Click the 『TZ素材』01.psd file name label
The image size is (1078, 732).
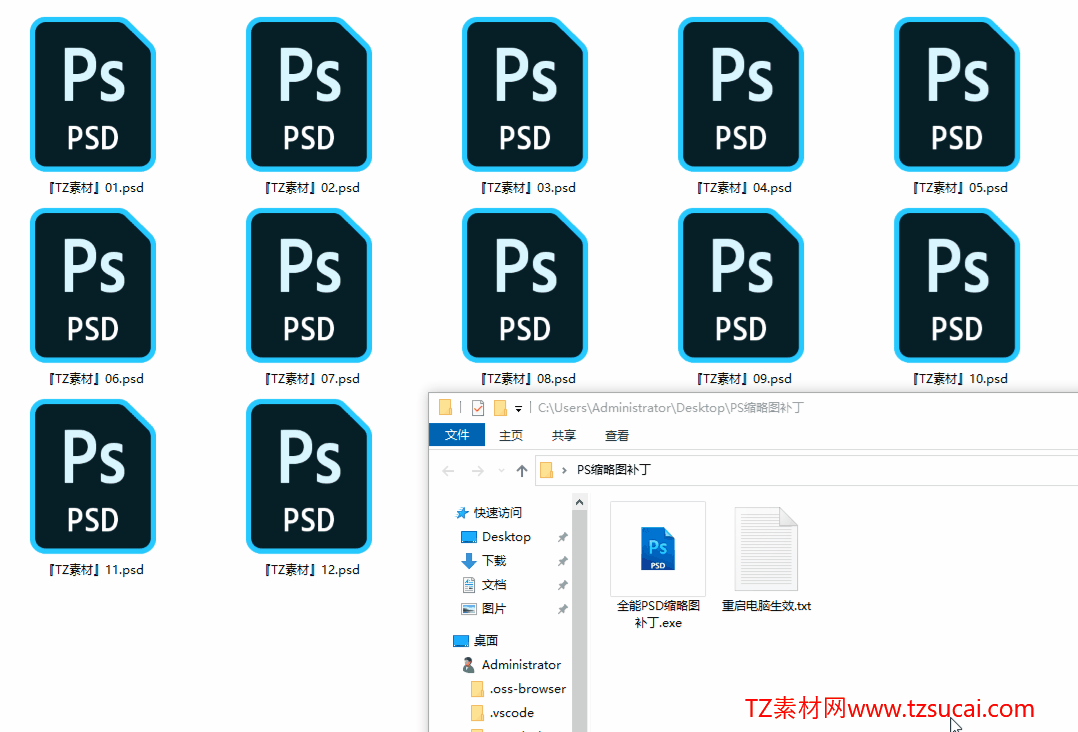tap(95, 188)
